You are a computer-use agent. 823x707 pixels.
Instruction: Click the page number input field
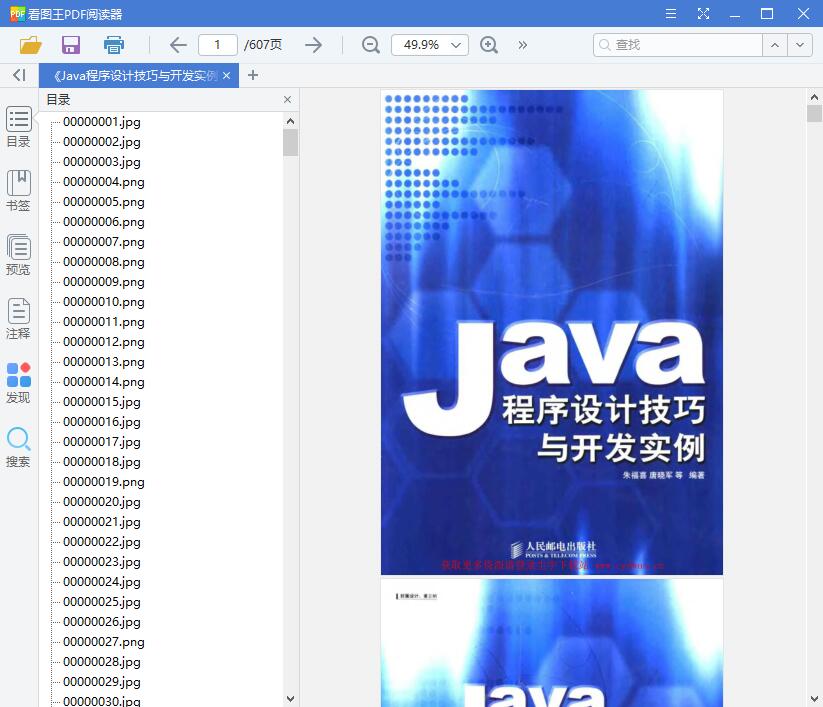point(217,45)
